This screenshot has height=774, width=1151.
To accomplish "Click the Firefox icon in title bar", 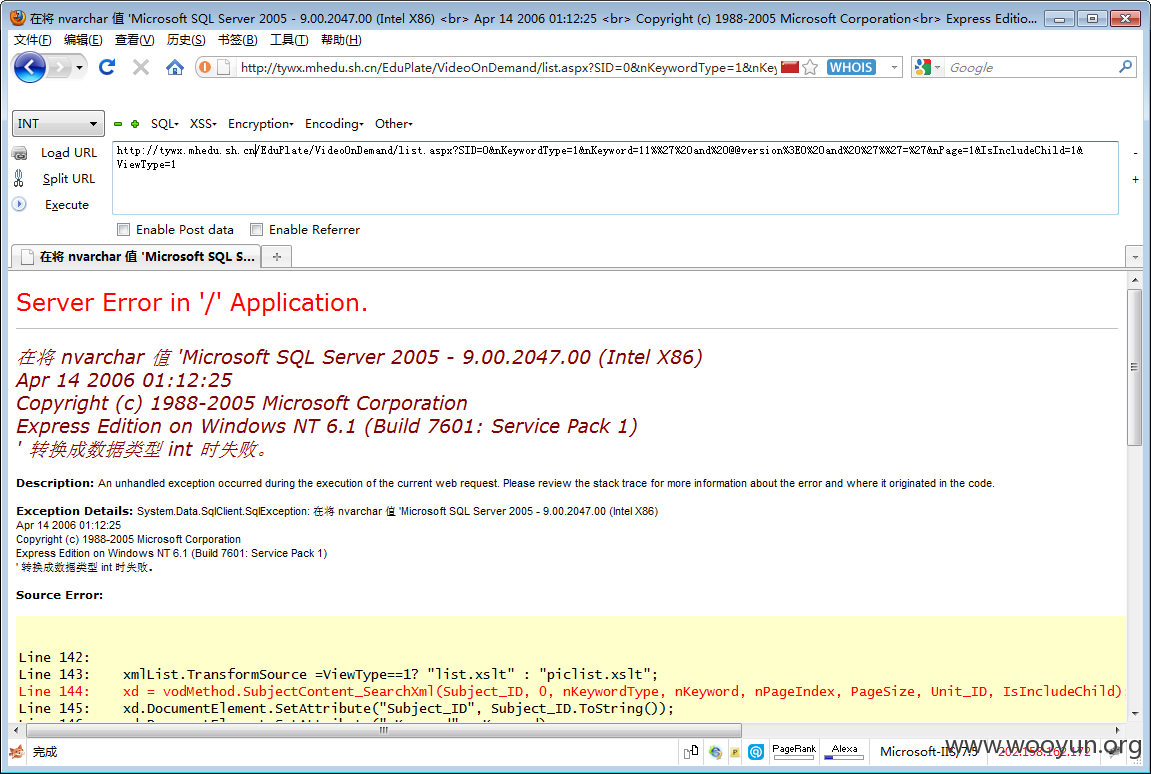I will (18, 18).
